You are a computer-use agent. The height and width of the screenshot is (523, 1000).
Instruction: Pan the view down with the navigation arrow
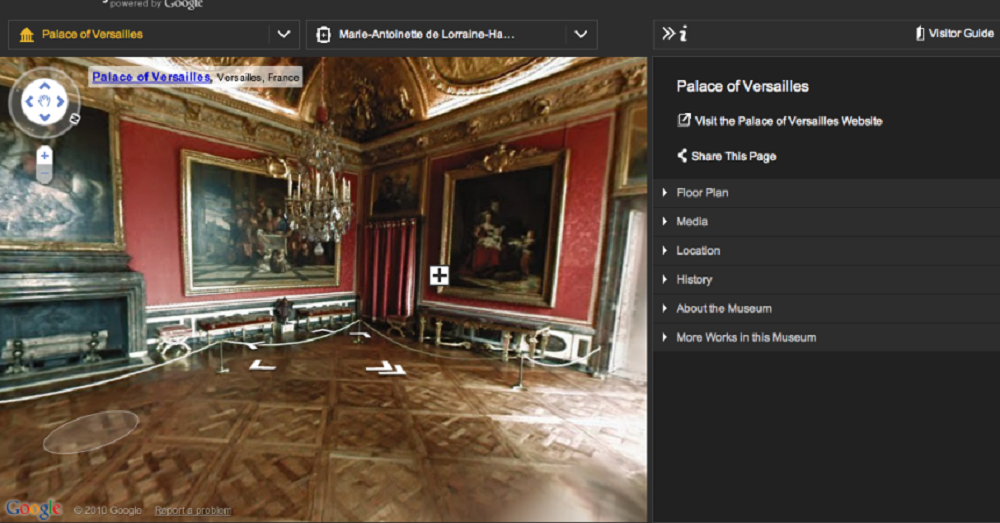tap(44, 116)
